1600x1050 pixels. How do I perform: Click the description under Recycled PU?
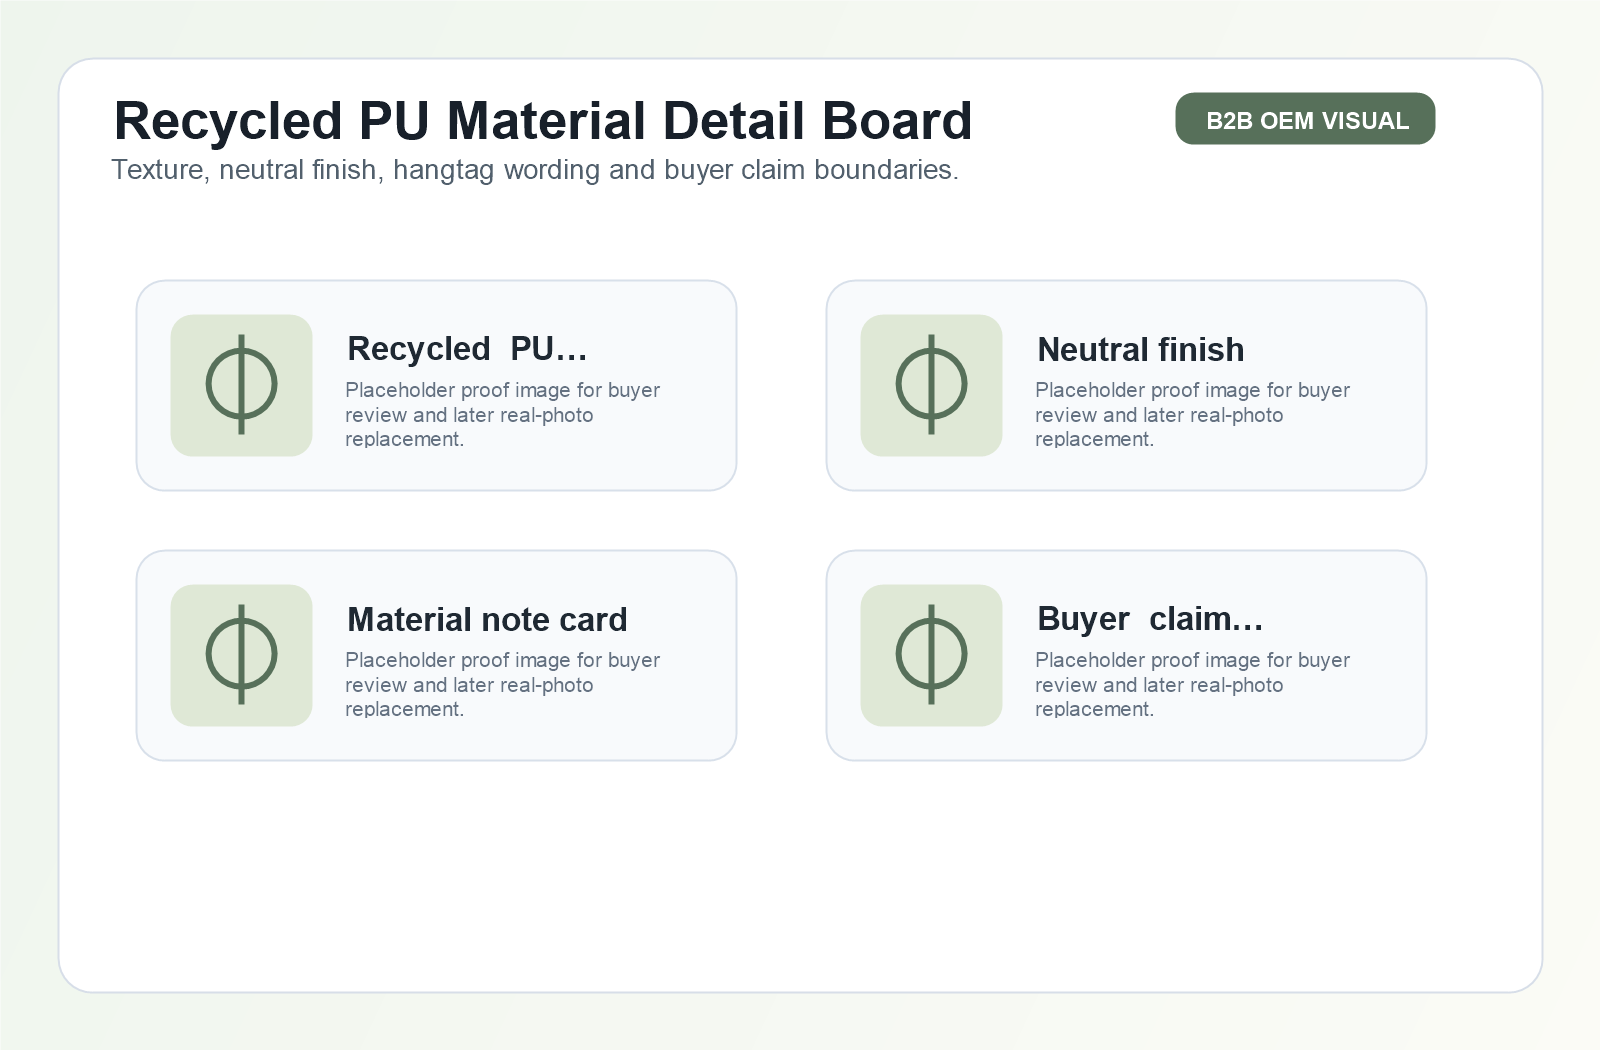pyautogui.click(x=502, y=414)
